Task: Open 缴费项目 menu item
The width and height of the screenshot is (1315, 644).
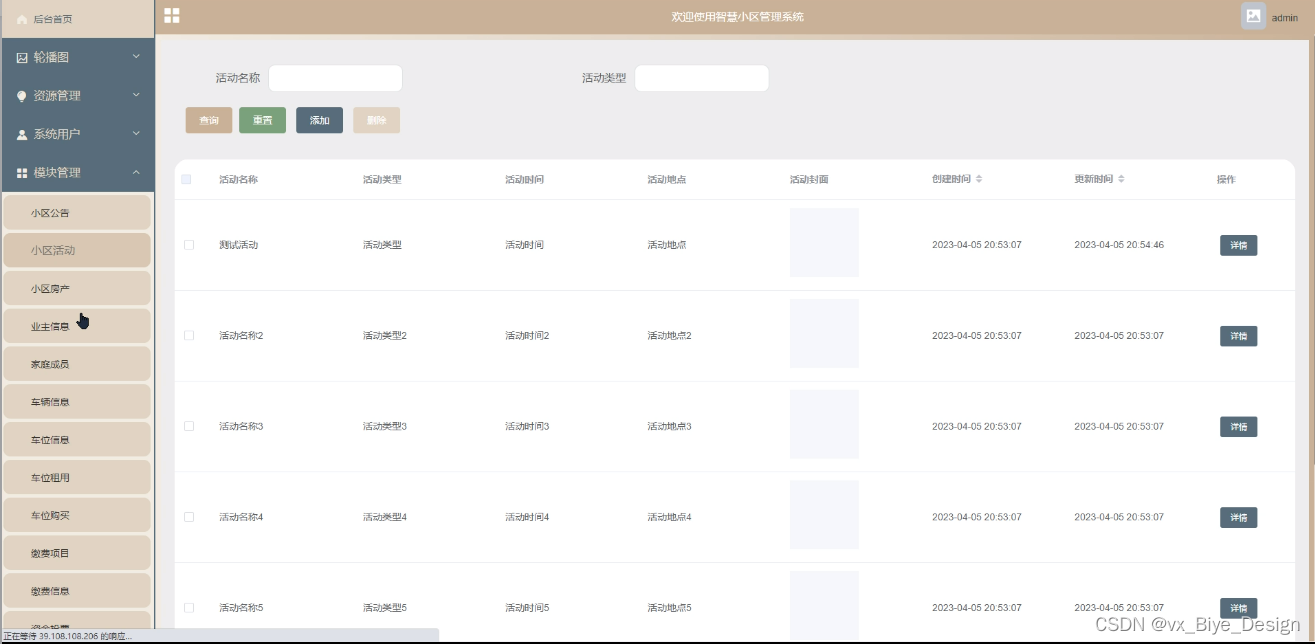Action: tap(77, 553)
